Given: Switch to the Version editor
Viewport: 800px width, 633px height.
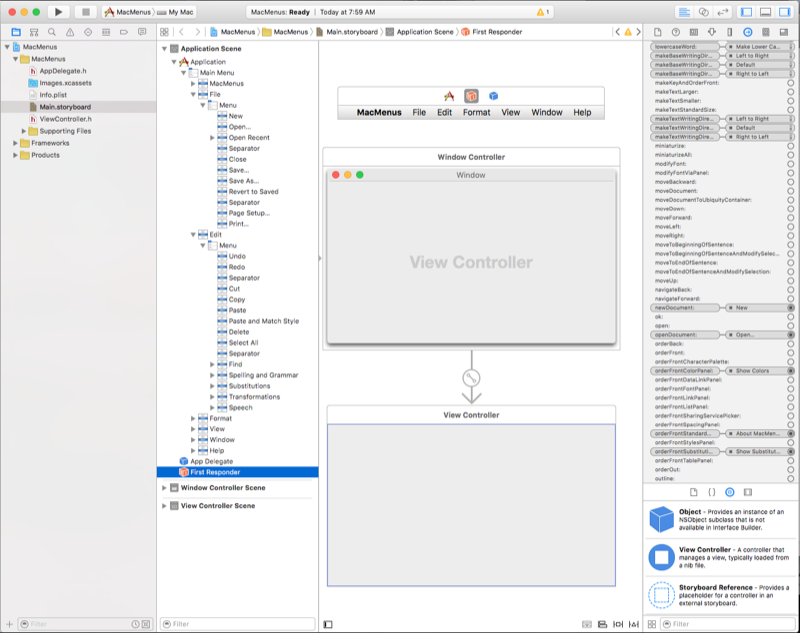Looking at the screenshot, I should 722,11.
